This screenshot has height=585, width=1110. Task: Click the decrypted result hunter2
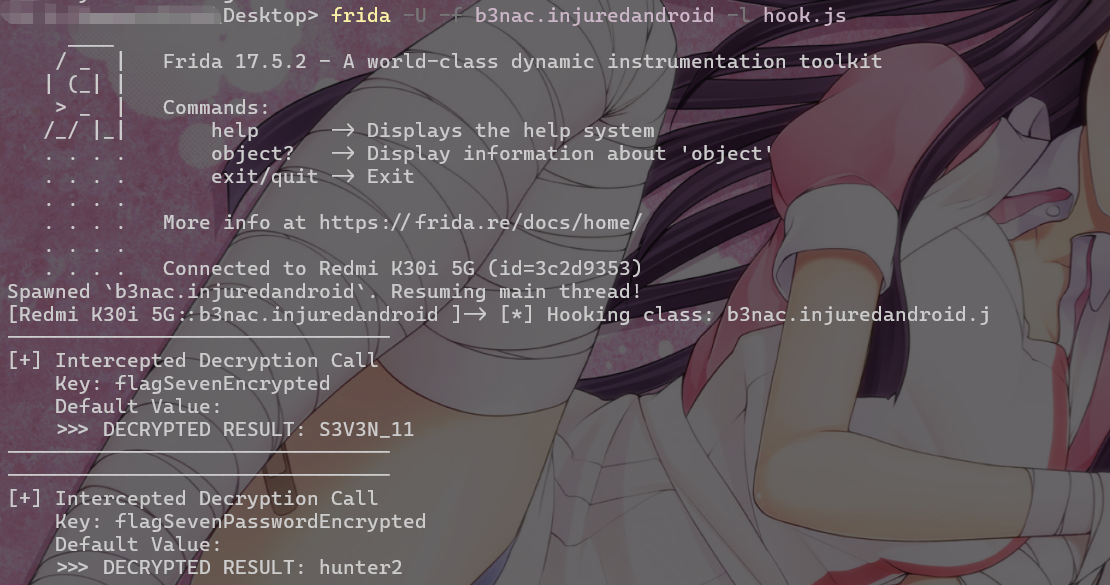(360, 568)
